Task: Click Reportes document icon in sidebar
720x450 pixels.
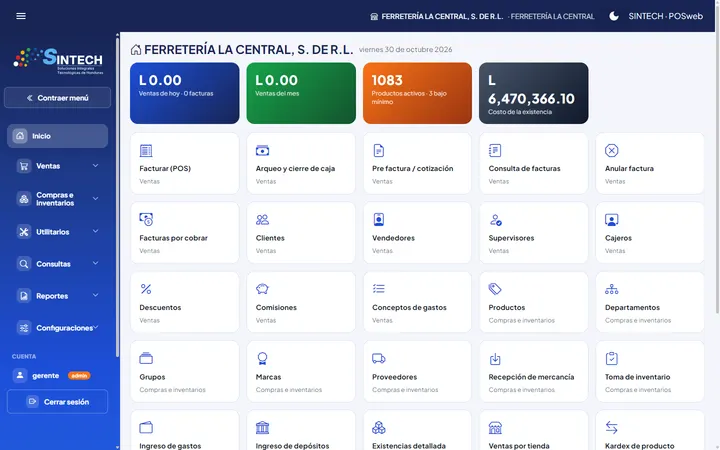Action: tap(23, 296)
